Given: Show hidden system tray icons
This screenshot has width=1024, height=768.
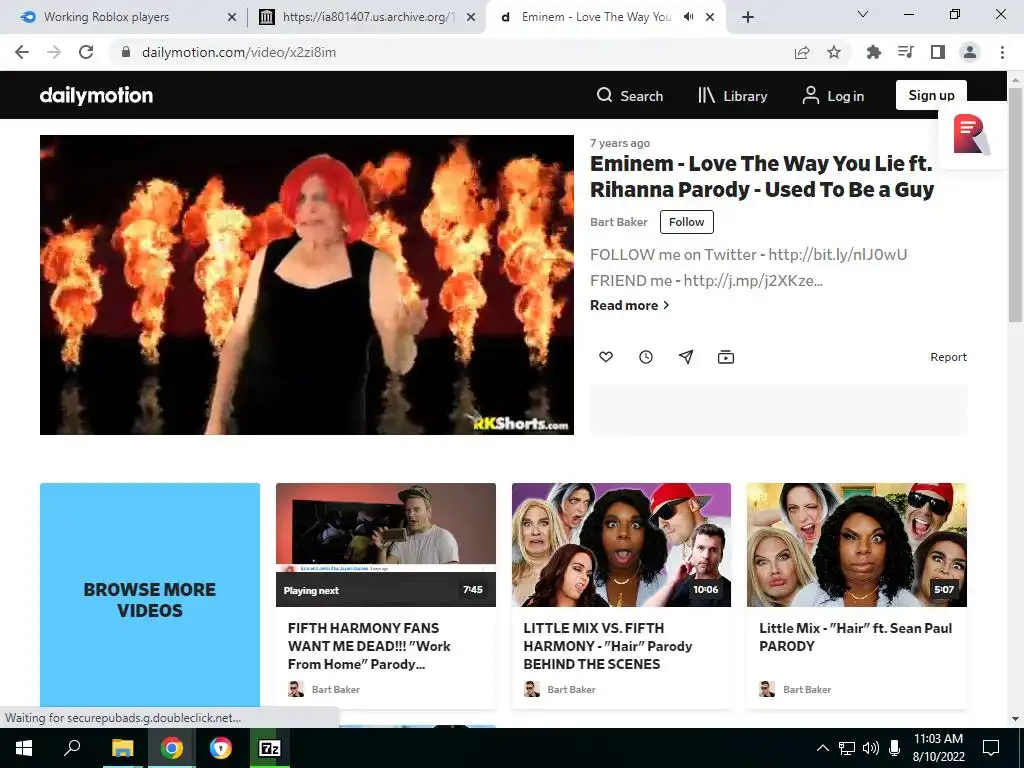Looking at the screenshot, I should (x=823, y=748).
